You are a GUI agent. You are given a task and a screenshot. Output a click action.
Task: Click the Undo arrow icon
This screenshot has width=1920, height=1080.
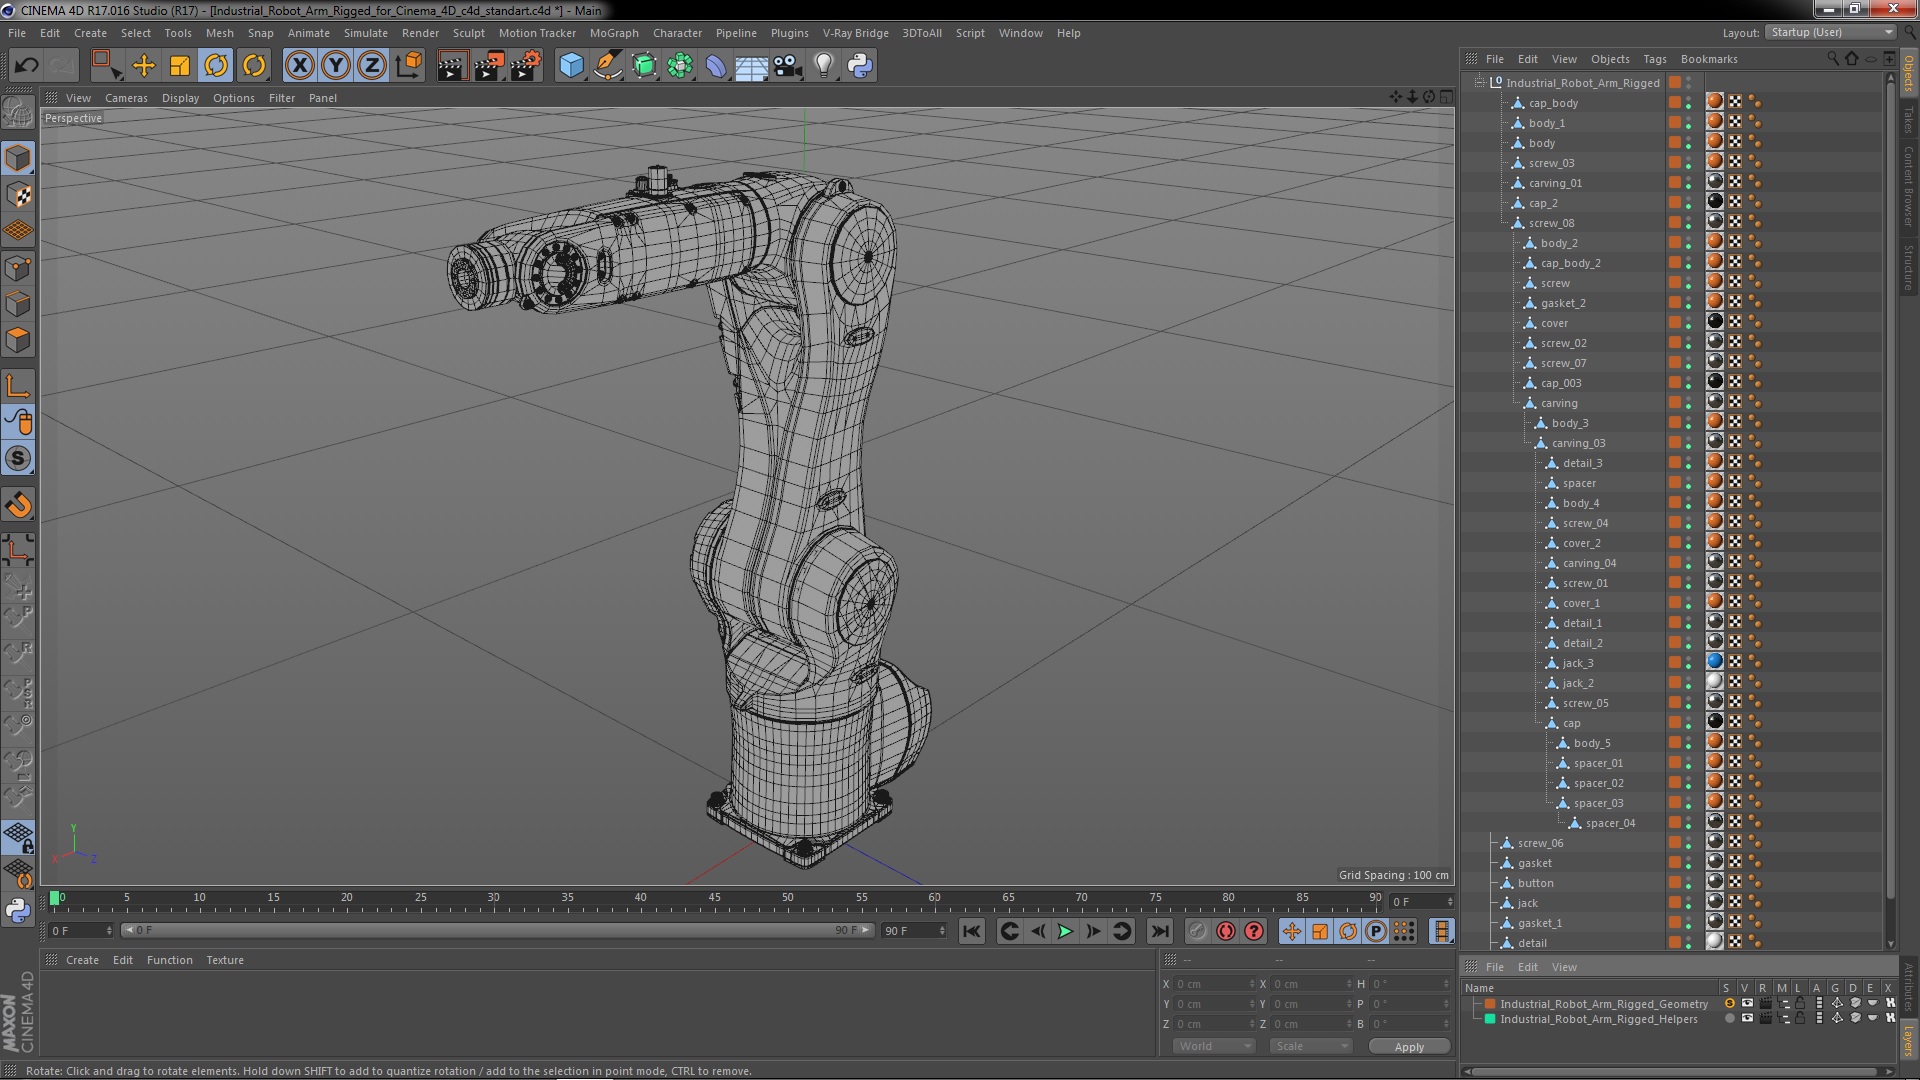pyautogui.click(x=26, y=66)
